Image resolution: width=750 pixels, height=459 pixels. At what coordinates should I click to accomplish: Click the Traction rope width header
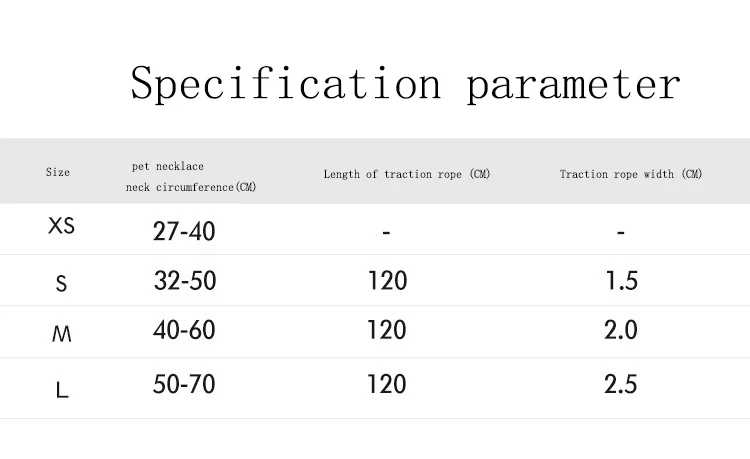(x=631, y=174)
